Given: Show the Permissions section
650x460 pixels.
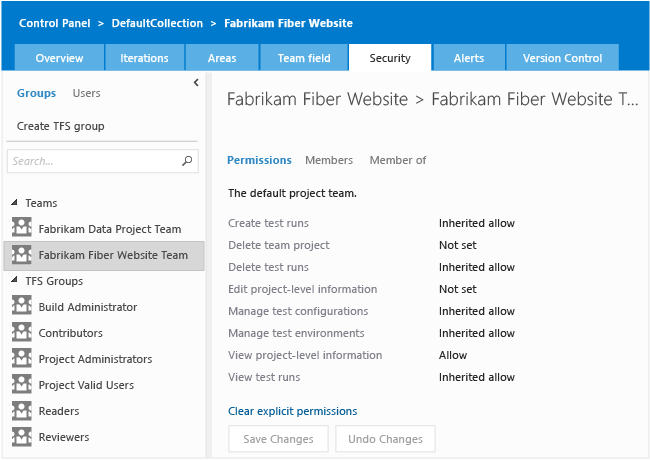Looking at the screenshot, I should point(260,160).
